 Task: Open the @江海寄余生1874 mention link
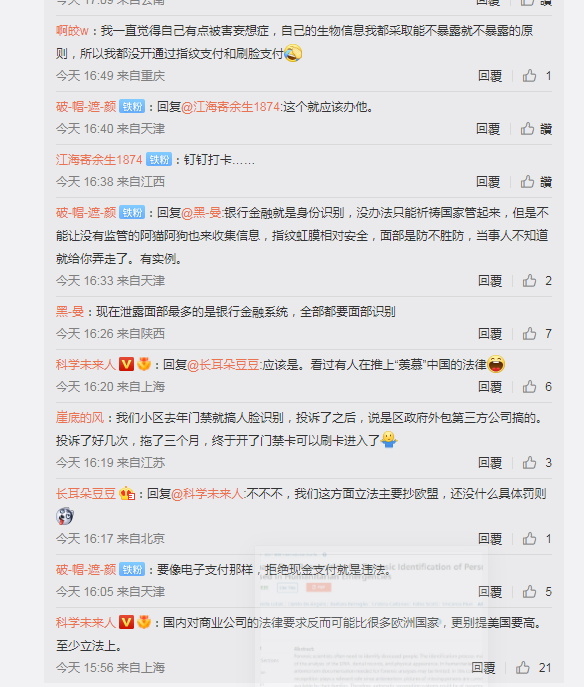pos(230,107)
